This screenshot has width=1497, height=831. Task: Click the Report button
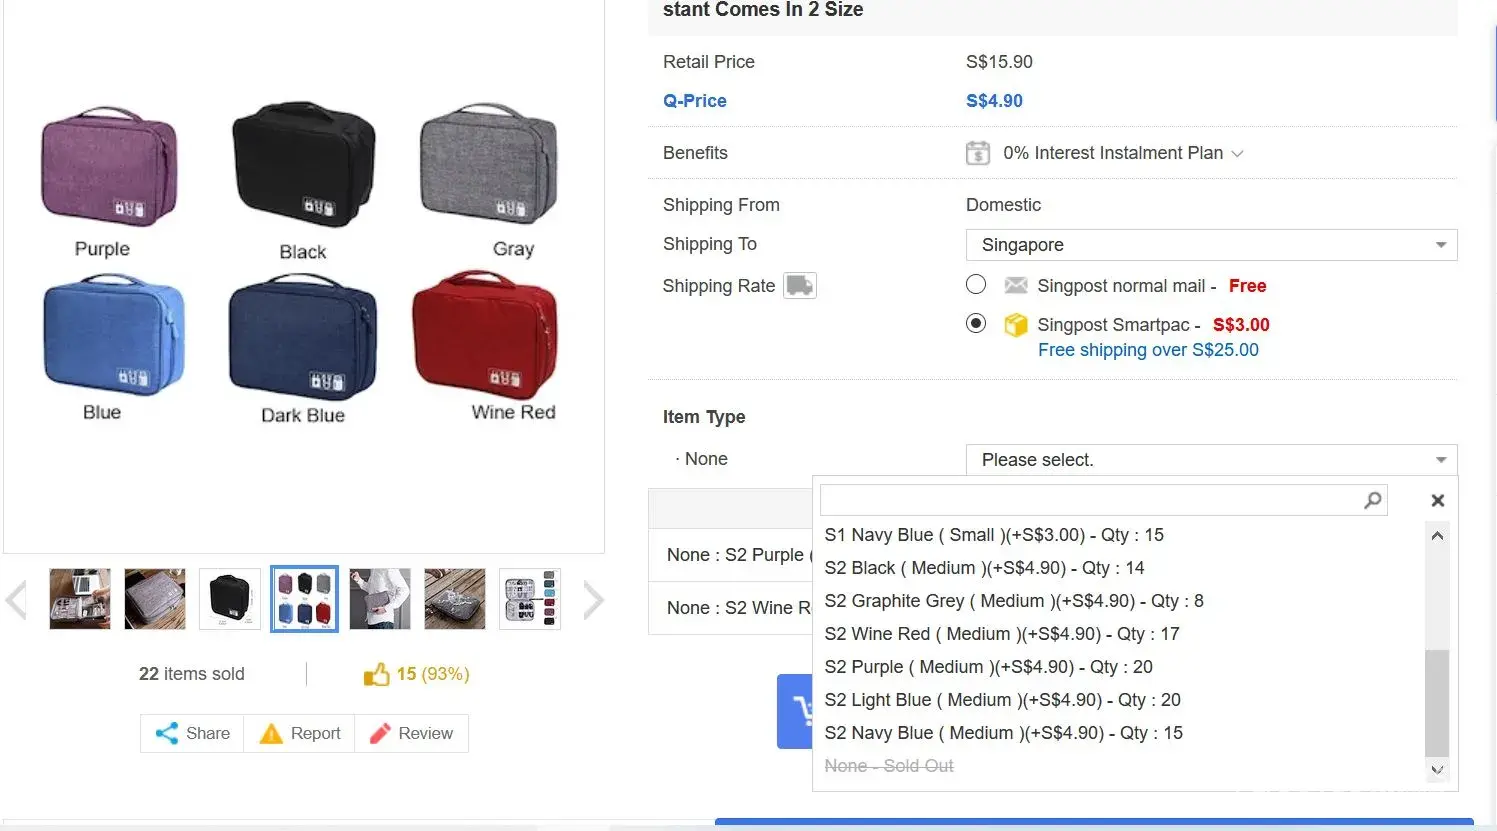[x=300, y=733]
